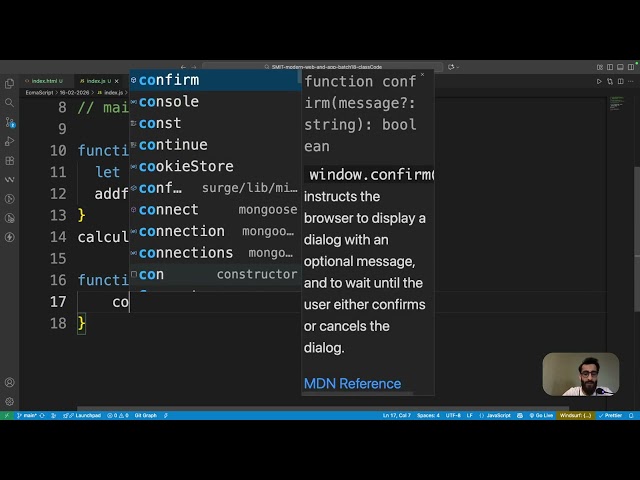This screenshot has width=640, height=480.
Task: Click Ln 17, Col 7 position indicator
Action: point(397,416)
